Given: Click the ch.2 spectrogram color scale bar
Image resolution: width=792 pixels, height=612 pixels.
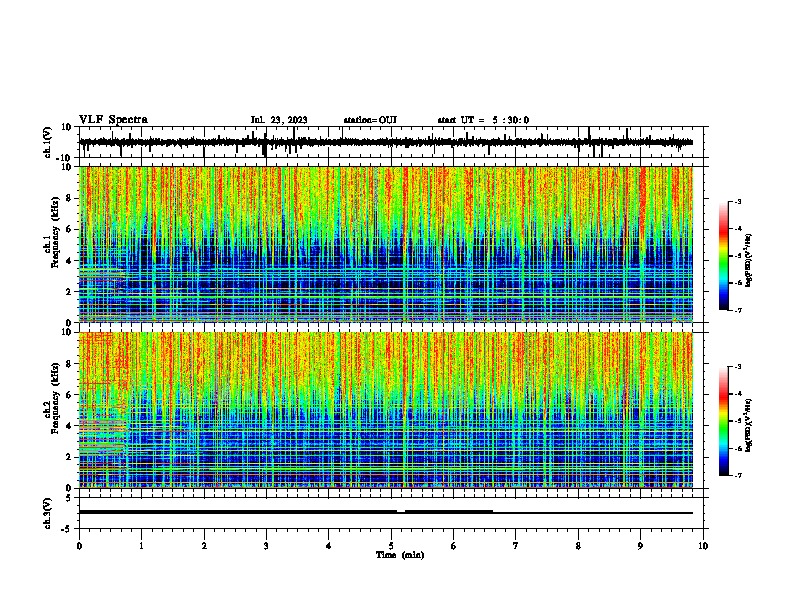Looking at the screenshot, I should tap(724, 421).
